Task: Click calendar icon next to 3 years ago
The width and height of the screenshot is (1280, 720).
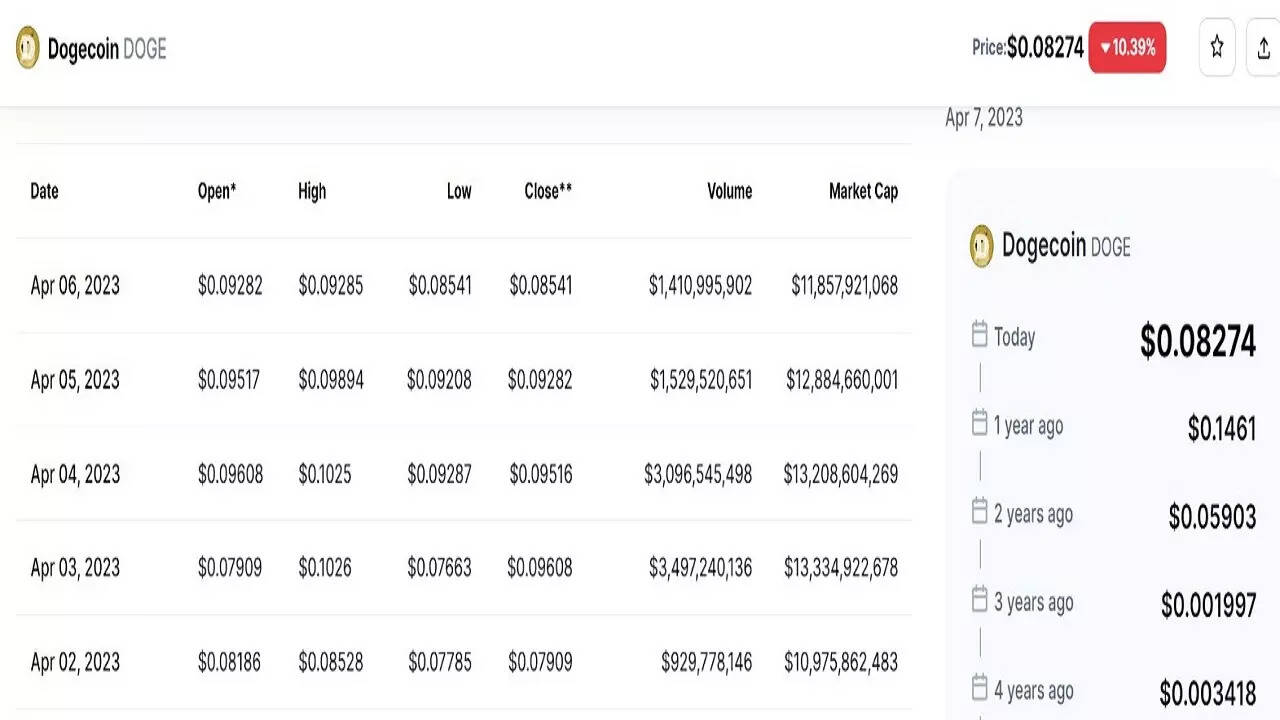Action: (980, 600)
